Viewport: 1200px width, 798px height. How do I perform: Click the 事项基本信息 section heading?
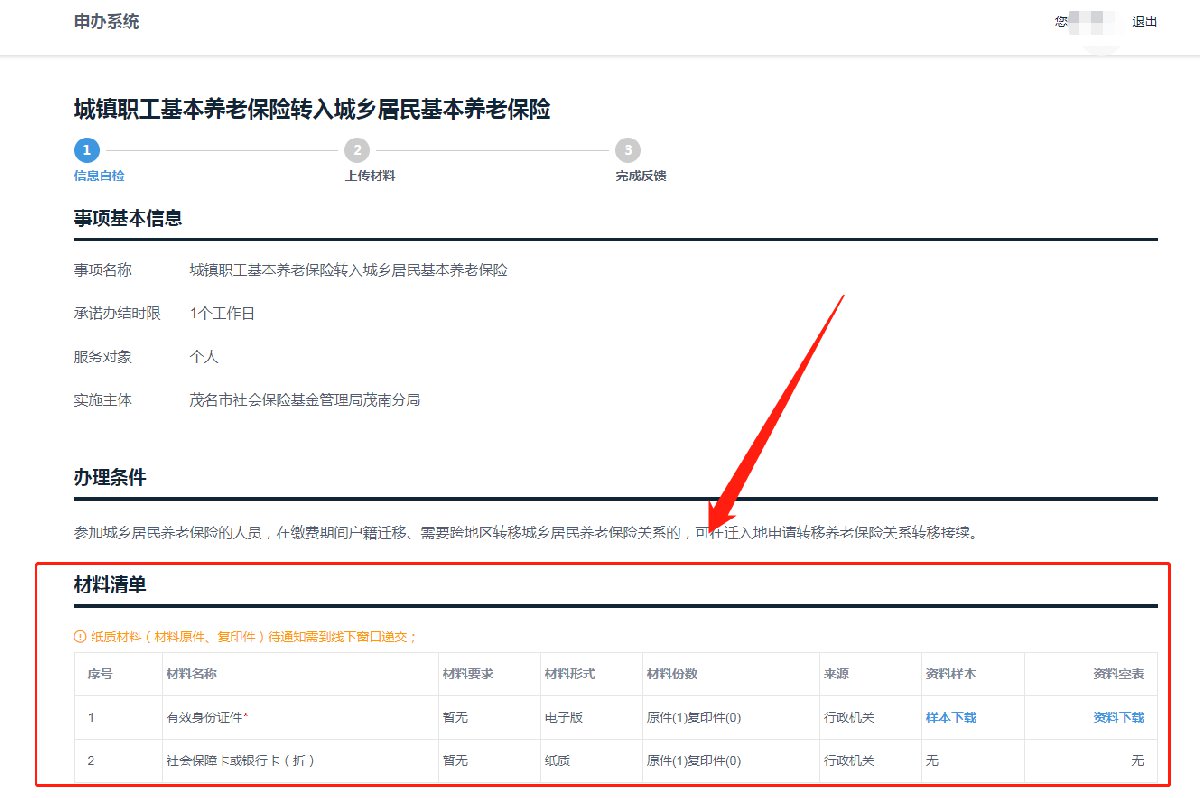pos(128,218)
